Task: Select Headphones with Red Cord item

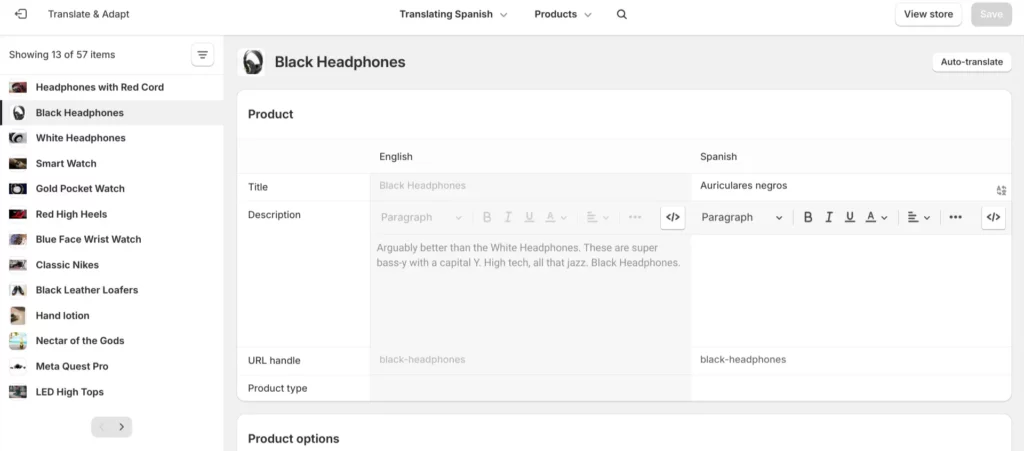Action: (112, 87)
